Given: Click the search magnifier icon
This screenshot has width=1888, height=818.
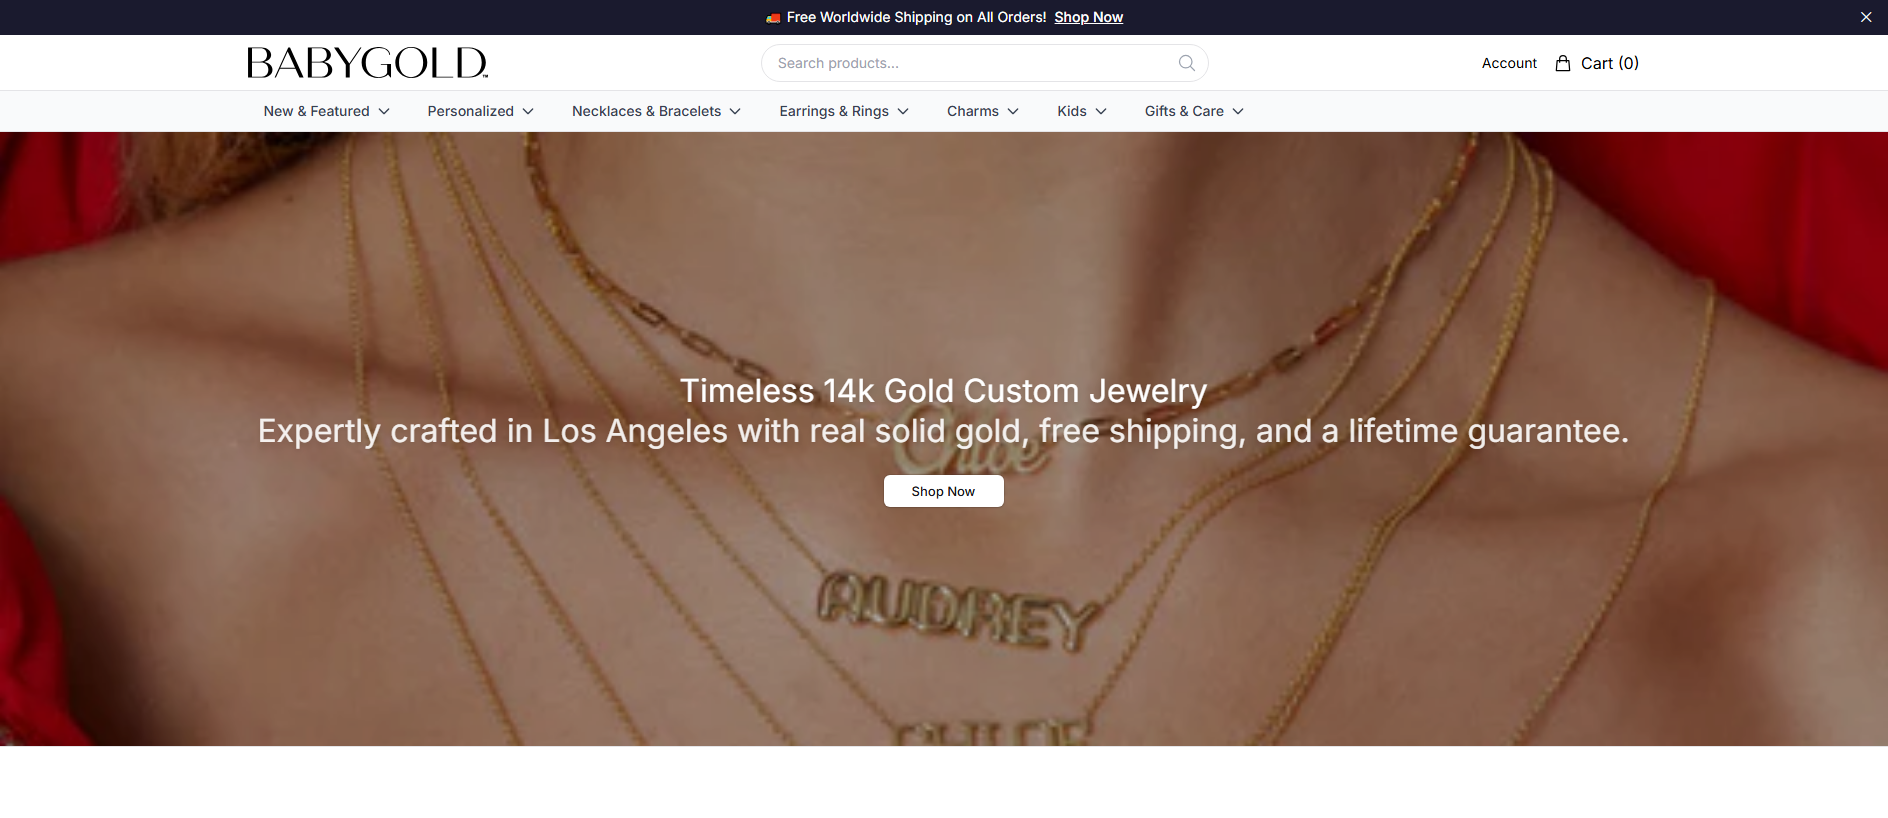Looking at the screenshot, I should [x=1186, y=63].
